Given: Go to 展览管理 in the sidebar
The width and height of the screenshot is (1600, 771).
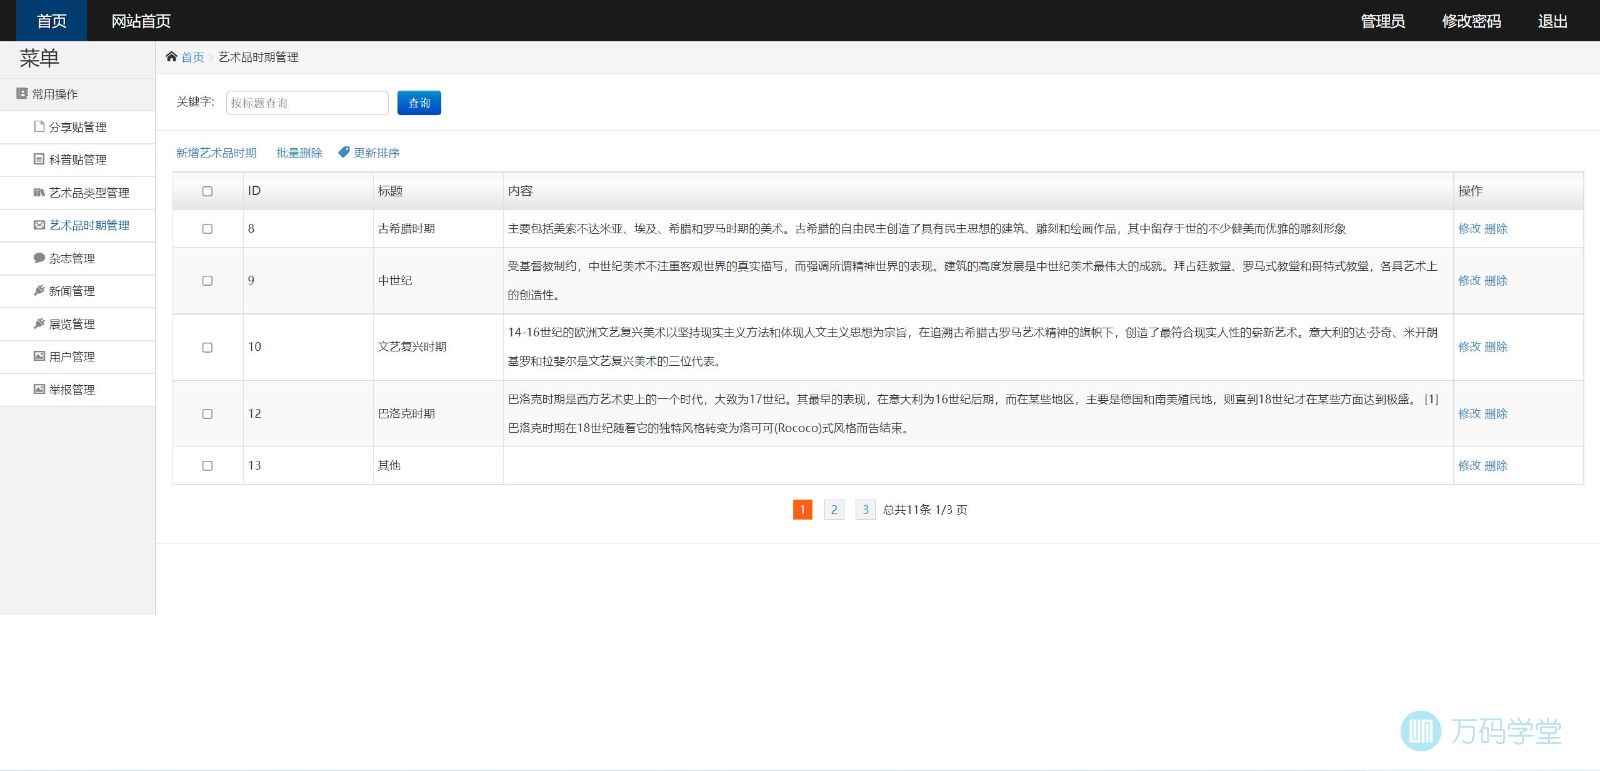Looking at the screenshot, I should point(77,324).
